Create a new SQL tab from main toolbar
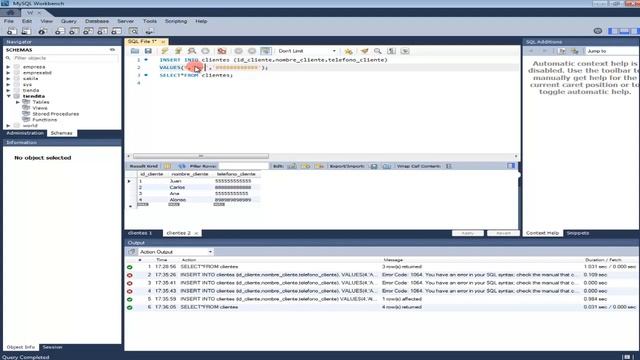Image resolution: width=640 pixels, height=360 pixels. tap(11, 31)
